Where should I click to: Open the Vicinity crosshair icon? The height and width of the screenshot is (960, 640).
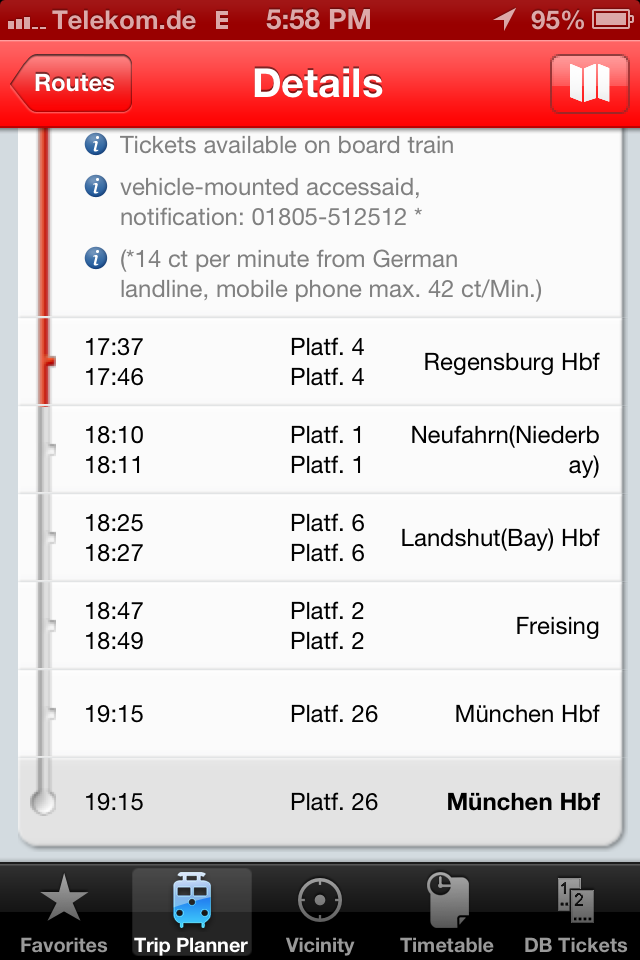pos(320,902)
